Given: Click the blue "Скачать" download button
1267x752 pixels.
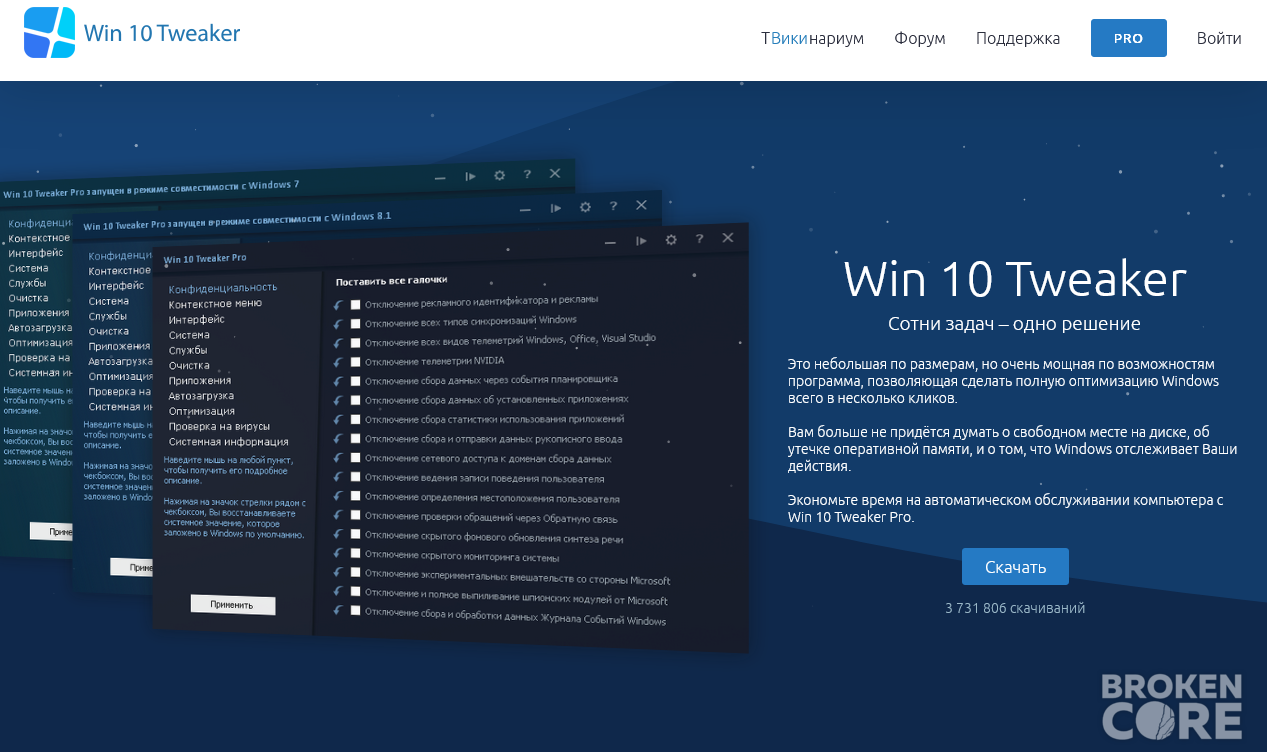Looking at the screenshot, I should (x=1015, y=567).
